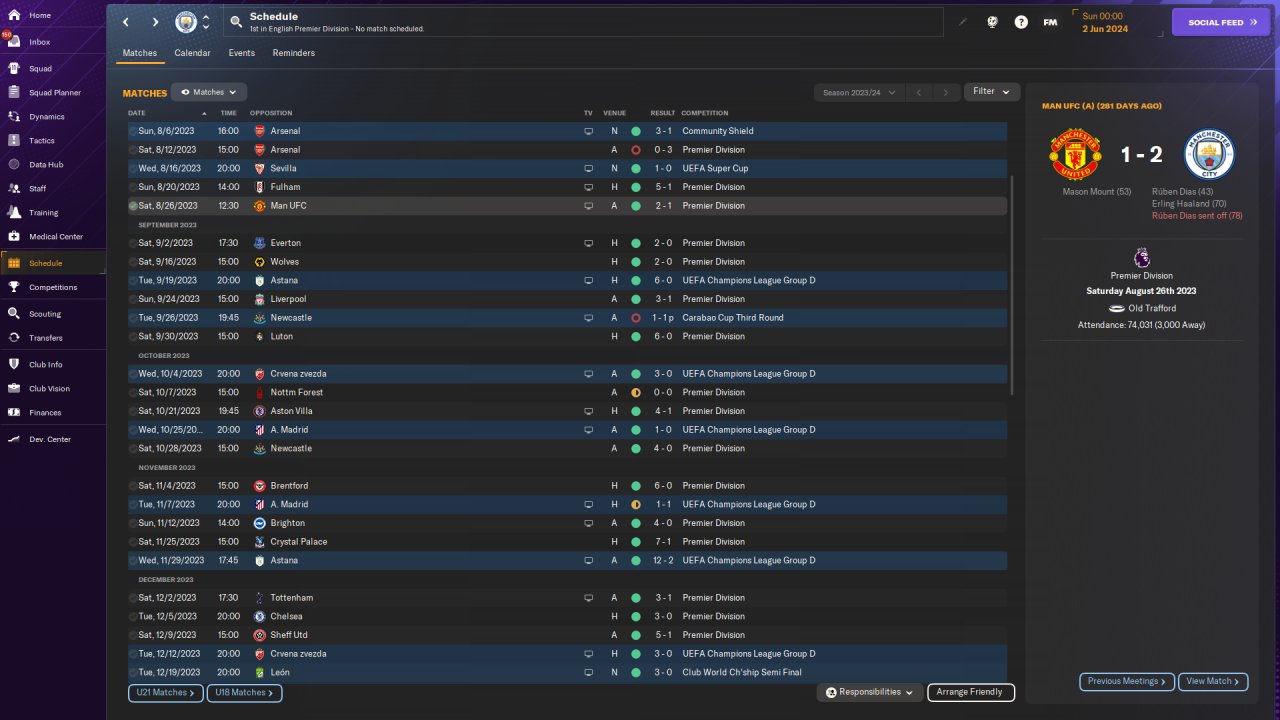Open the Home section in sidebar
This screenshot has width=1280, height=720.
pyautogui.click(x=40, y=16)
